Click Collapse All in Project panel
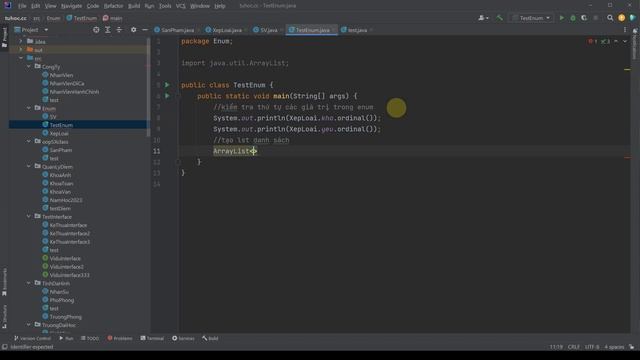 [119, 30]
